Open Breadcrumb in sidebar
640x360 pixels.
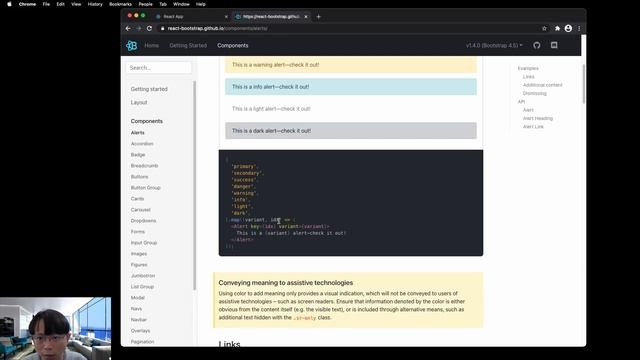pos(144,166)
